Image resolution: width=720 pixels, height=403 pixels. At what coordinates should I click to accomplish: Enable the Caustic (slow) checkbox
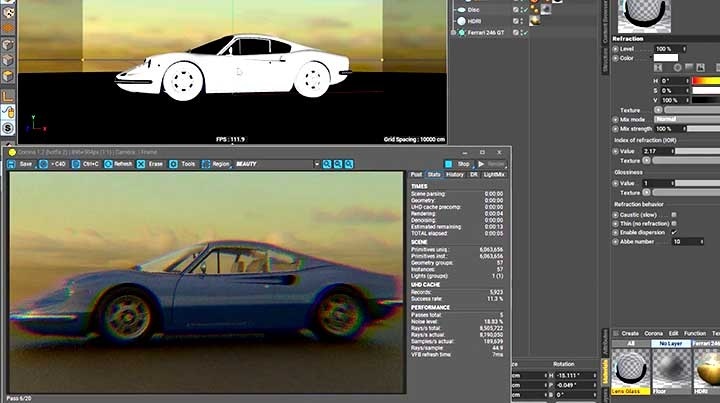point(674,214)
